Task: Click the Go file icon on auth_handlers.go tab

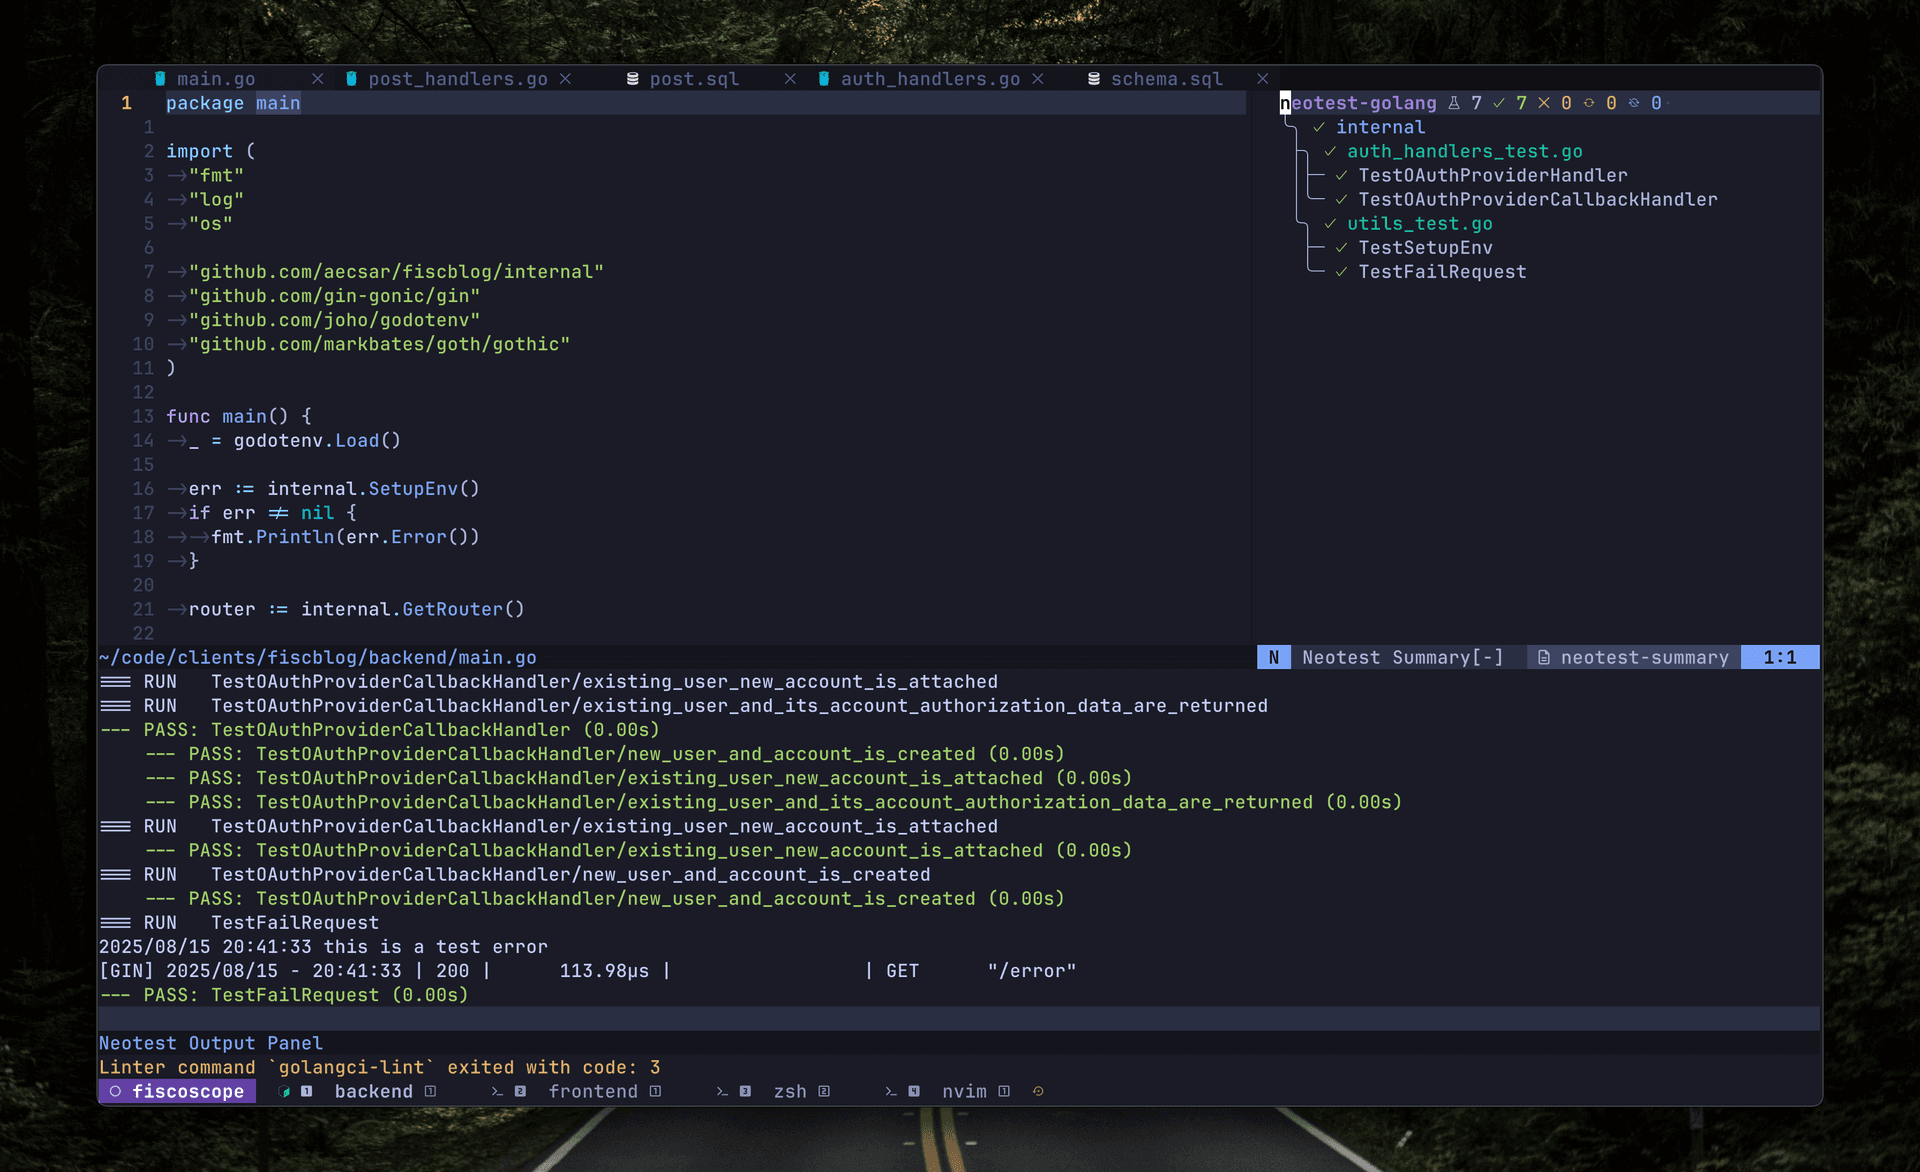Action: tap(823, 78)
